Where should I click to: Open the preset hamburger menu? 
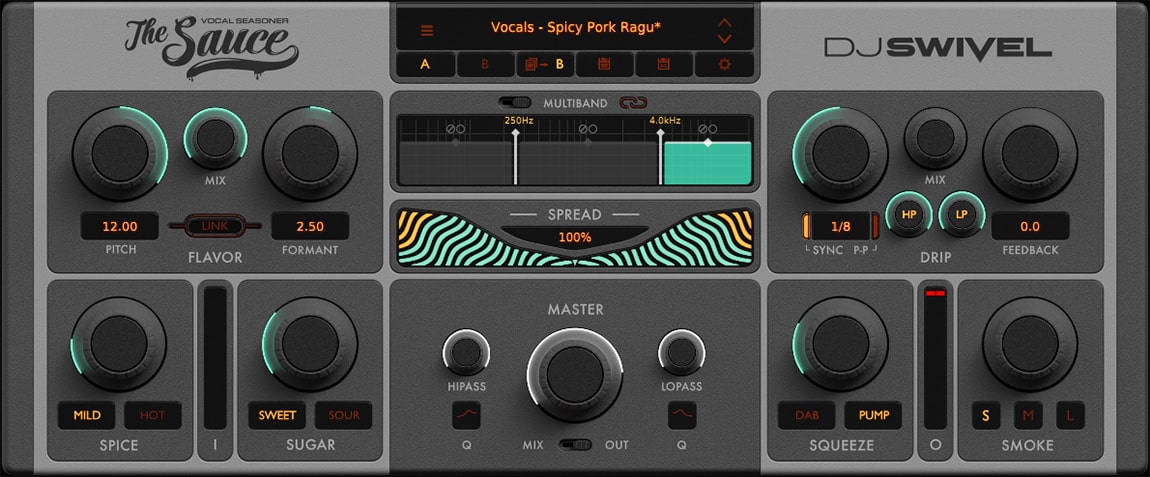(x=427, y=31)
